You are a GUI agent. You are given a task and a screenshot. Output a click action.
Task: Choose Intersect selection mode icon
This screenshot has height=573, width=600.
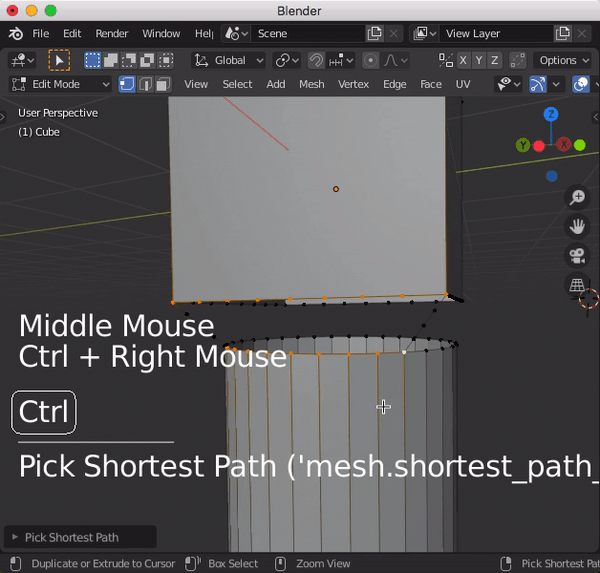(x=166, y=60)
